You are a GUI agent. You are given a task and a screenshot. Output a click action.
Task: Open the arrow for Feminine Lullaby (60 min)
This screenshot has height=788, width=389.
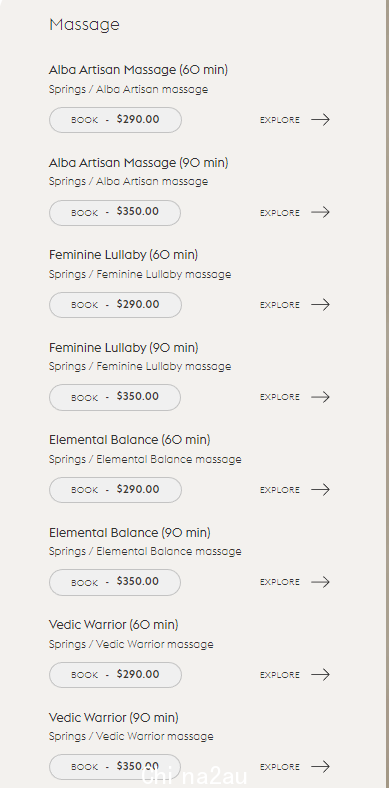(320, 305)
